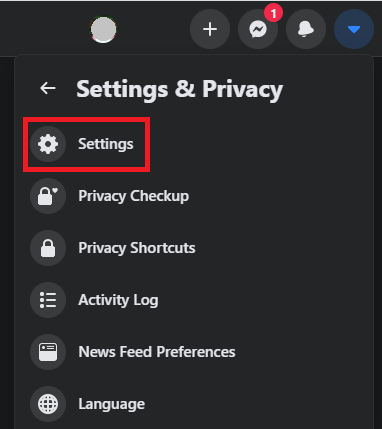Click the Privacy Checkup lock-heart icon
Screen dimensions: 382x429
(48, 196)
